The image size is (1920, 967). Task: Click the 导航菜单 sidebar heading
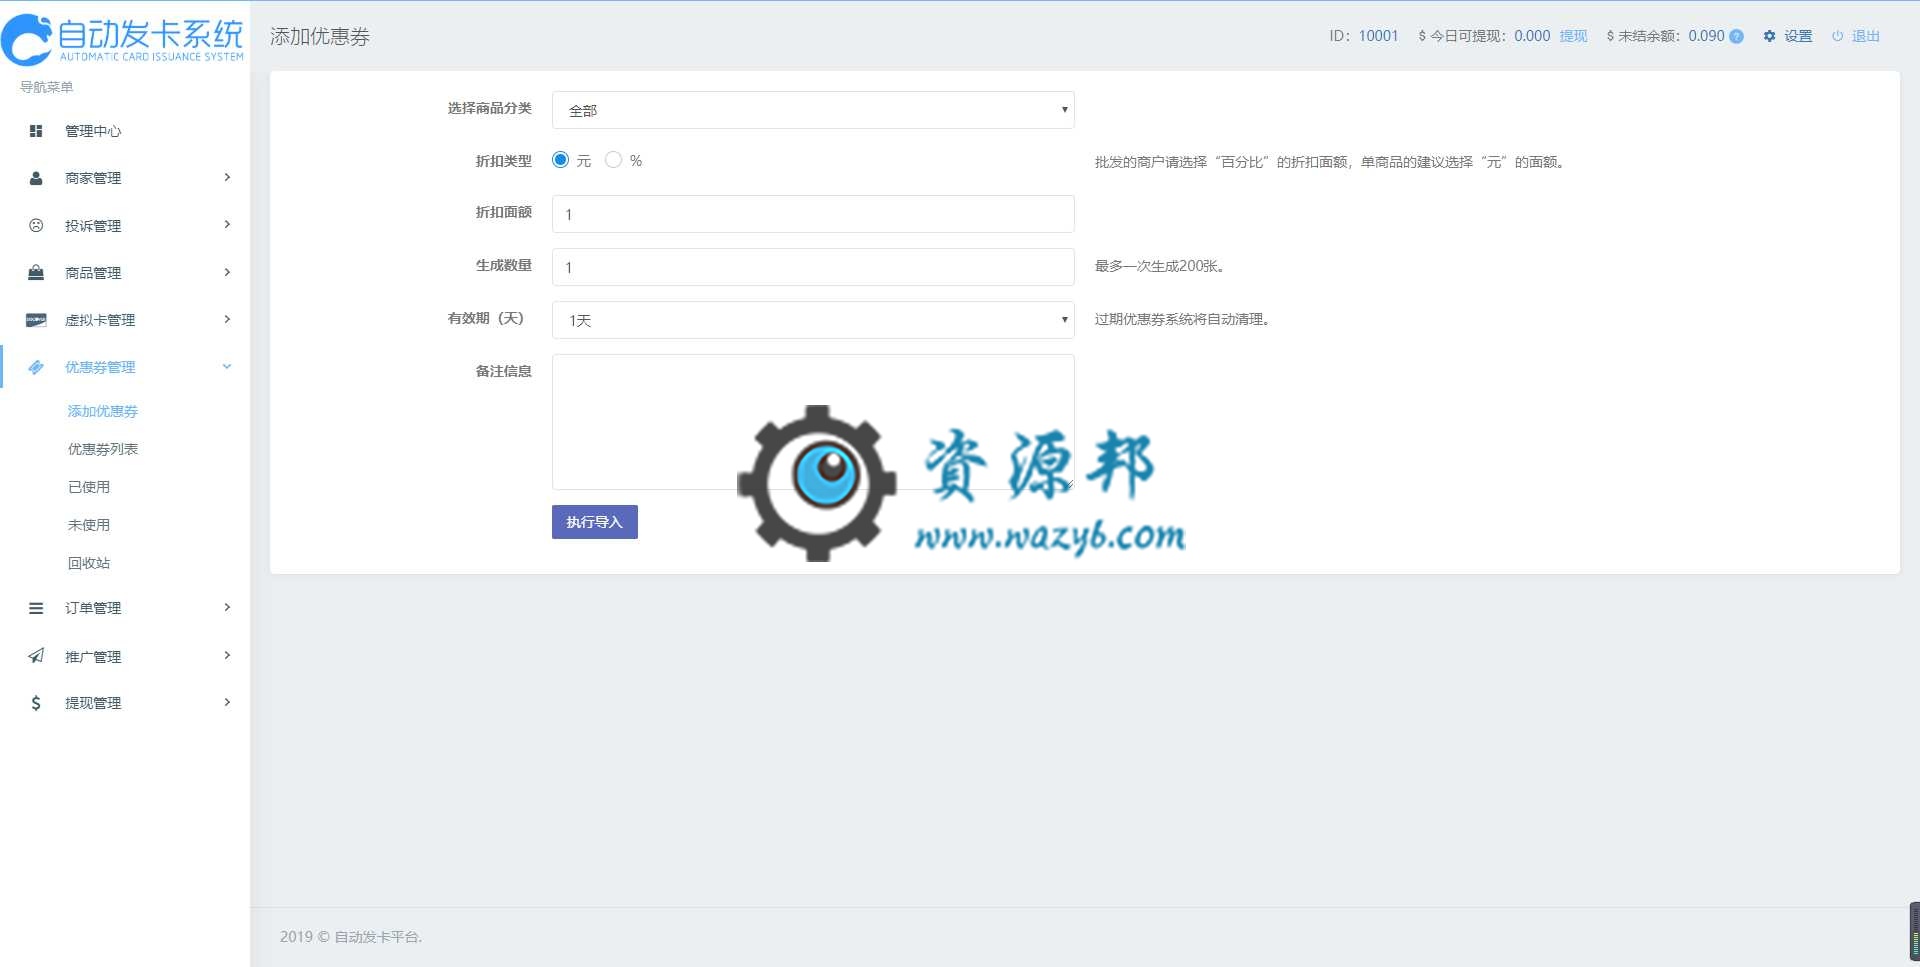pos(47,87)
